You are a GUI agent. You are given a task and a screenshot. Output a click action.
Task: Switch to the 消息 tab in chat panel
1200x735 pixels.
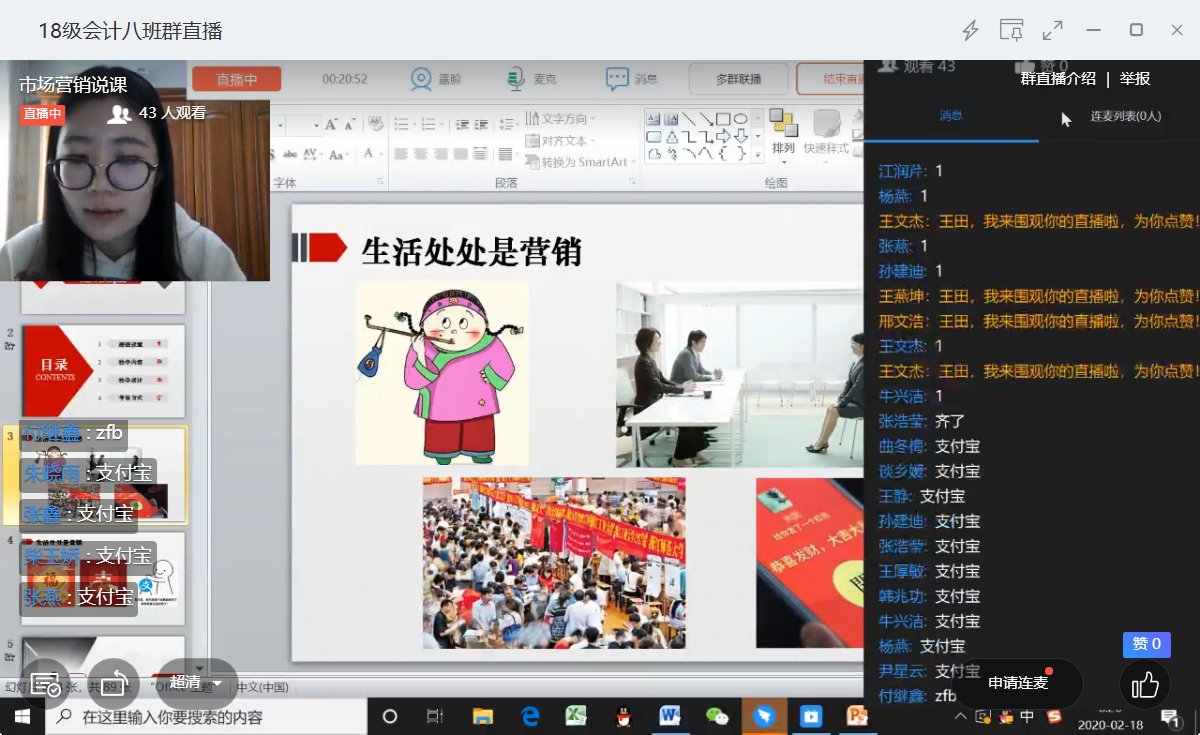pos(950,116)
